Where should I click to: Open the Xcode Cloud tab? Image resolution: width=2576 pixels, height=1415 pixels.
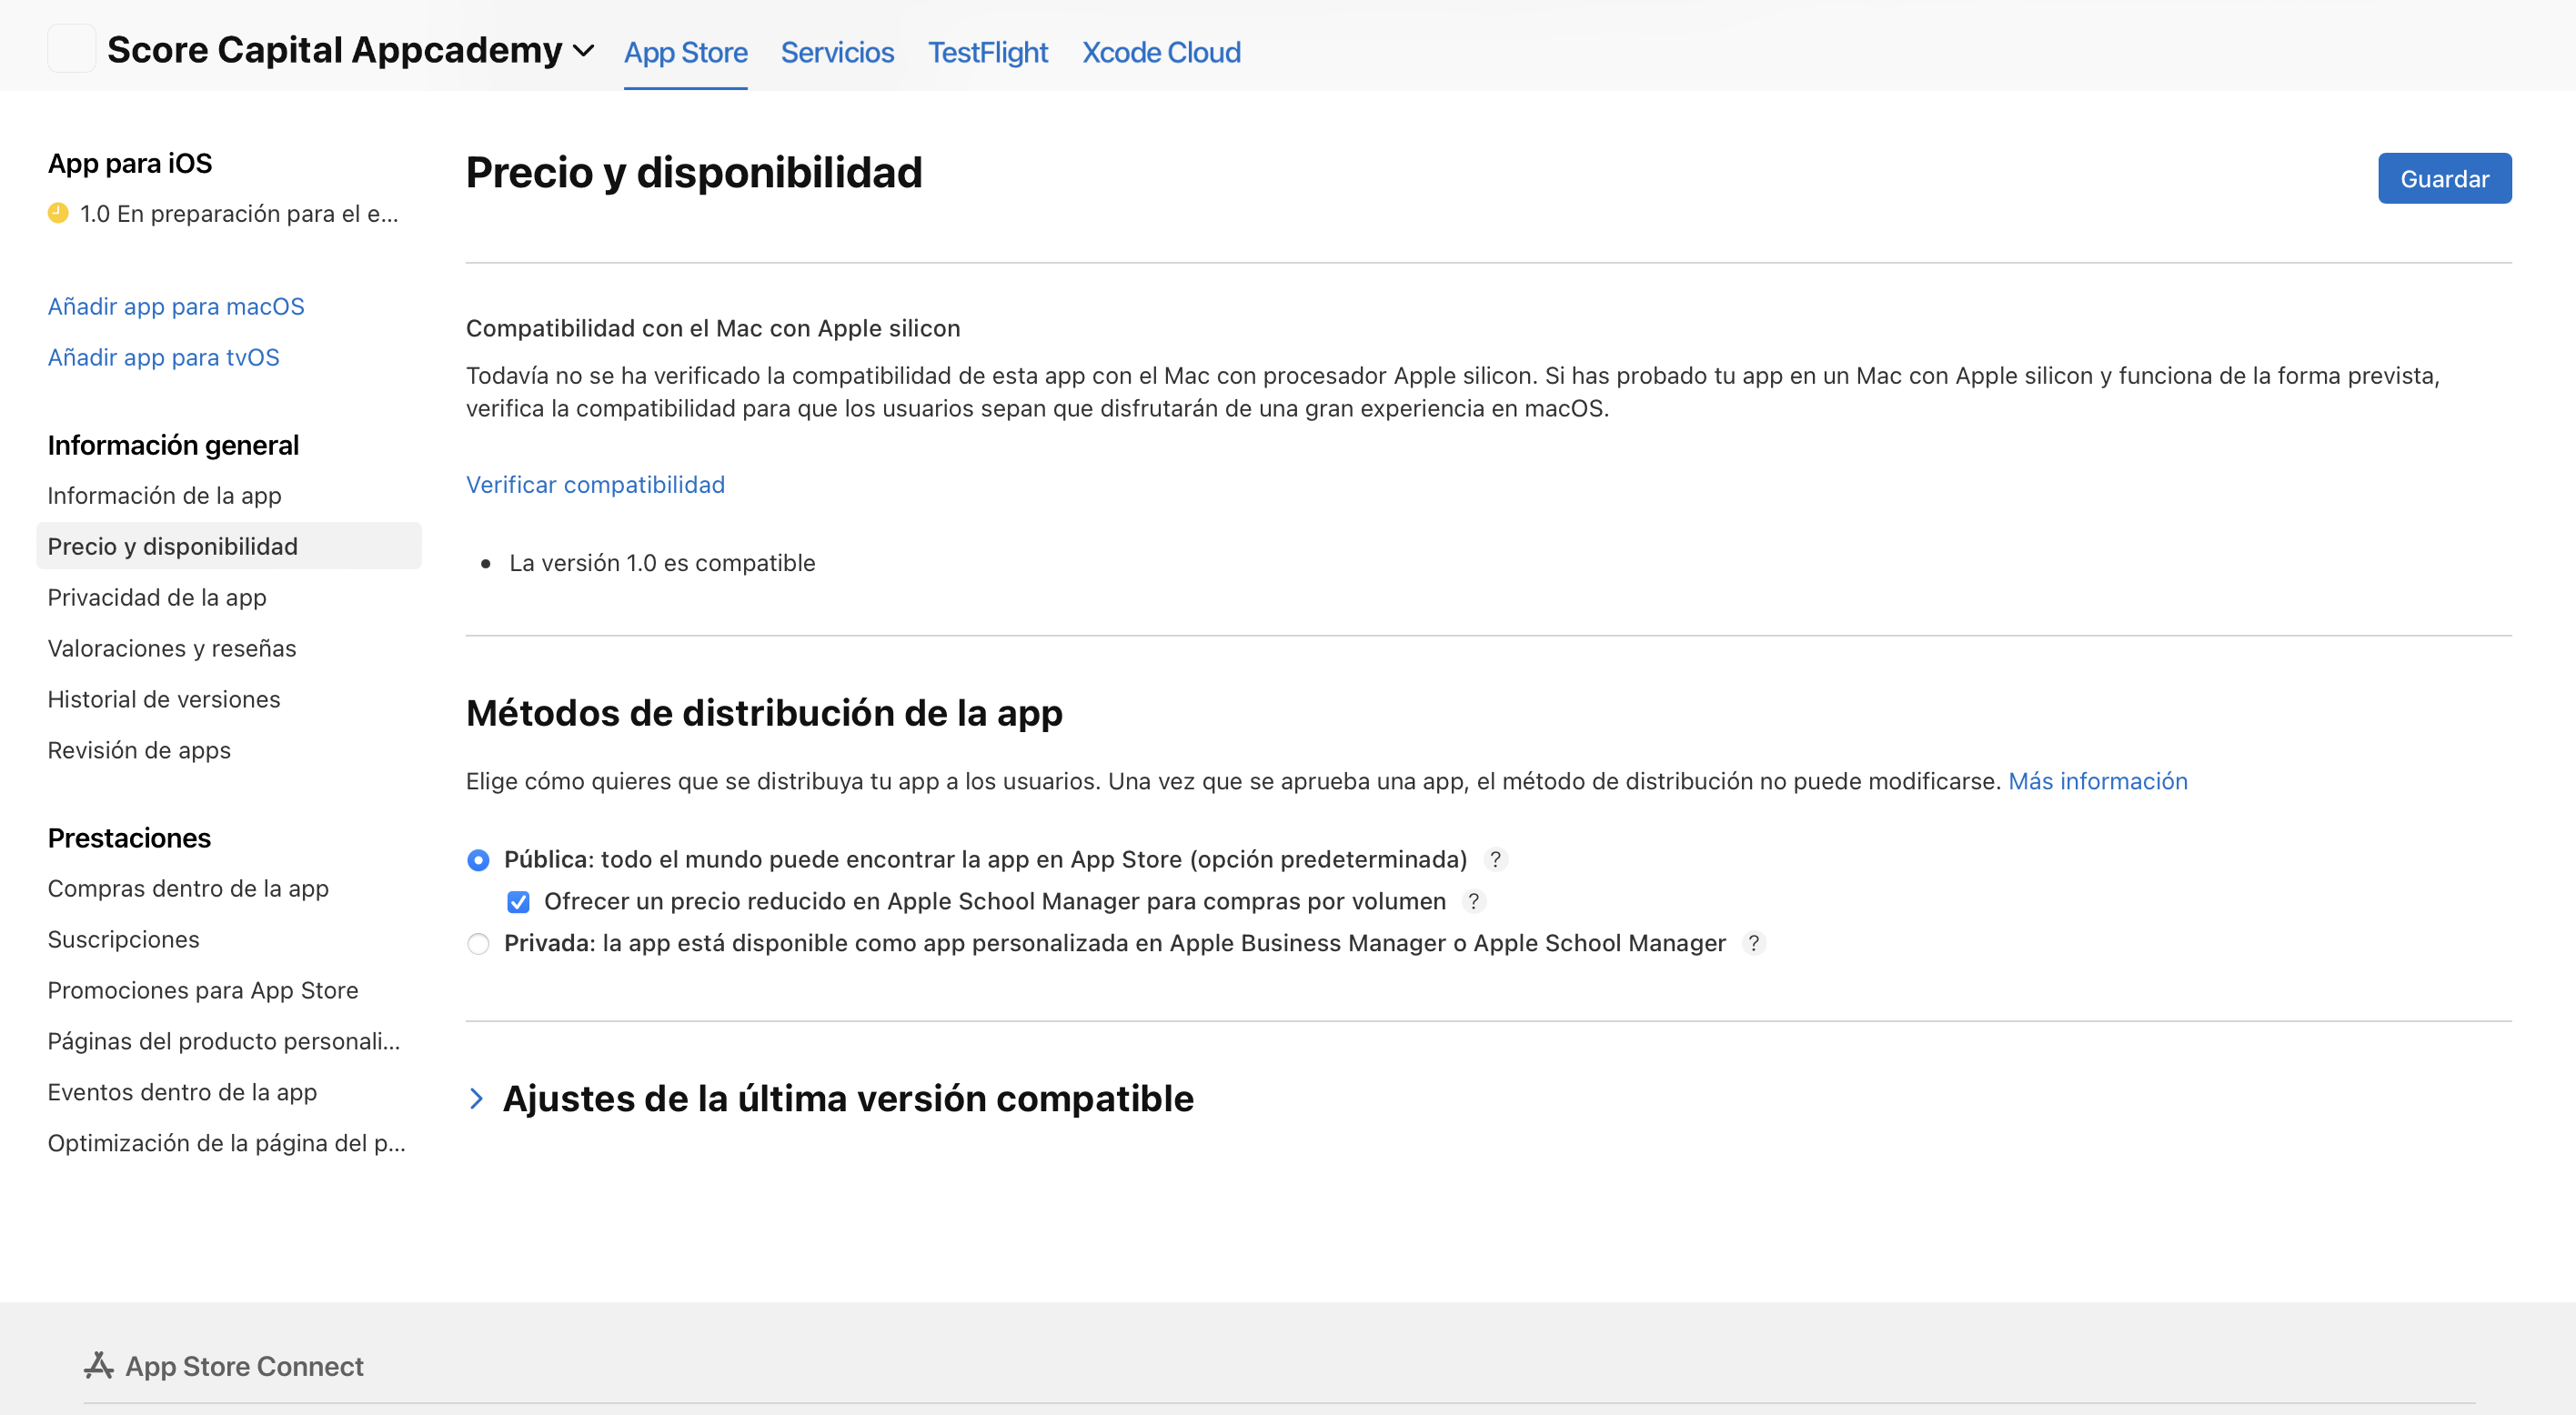click(1161, 52)
